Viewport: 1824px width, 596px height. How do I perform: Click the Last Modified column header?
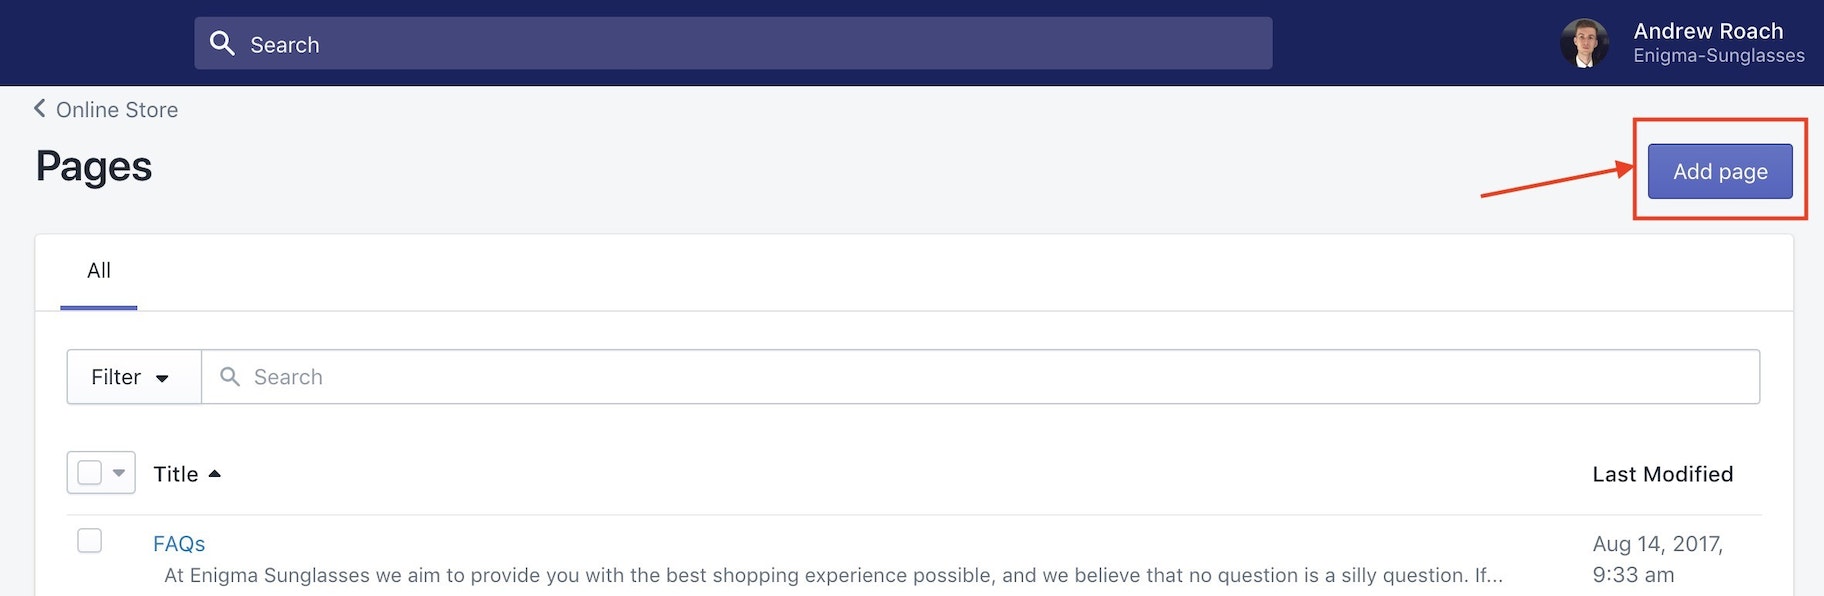click(x=1662, y=474)
